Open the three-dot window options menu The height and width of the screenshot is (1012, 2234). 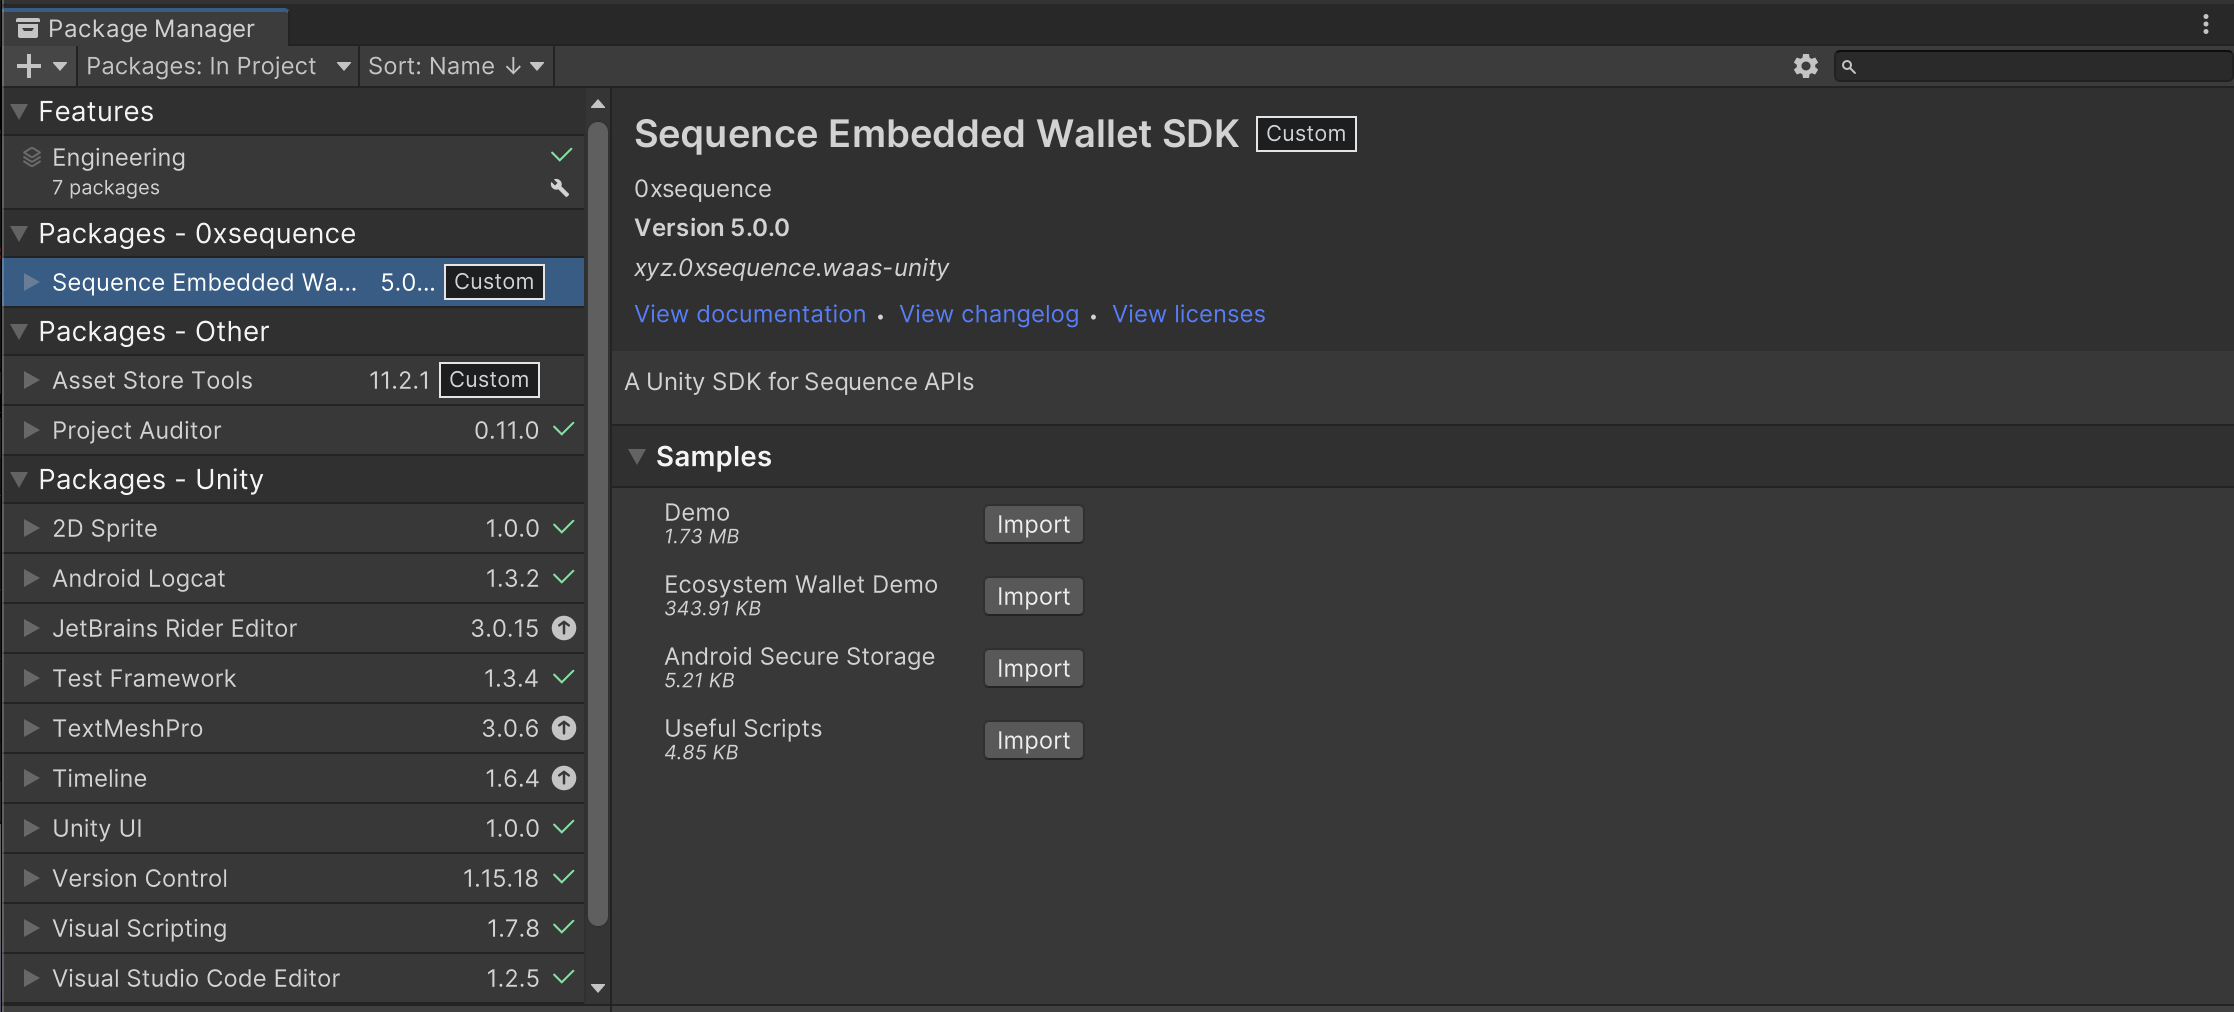[2205, 24]
